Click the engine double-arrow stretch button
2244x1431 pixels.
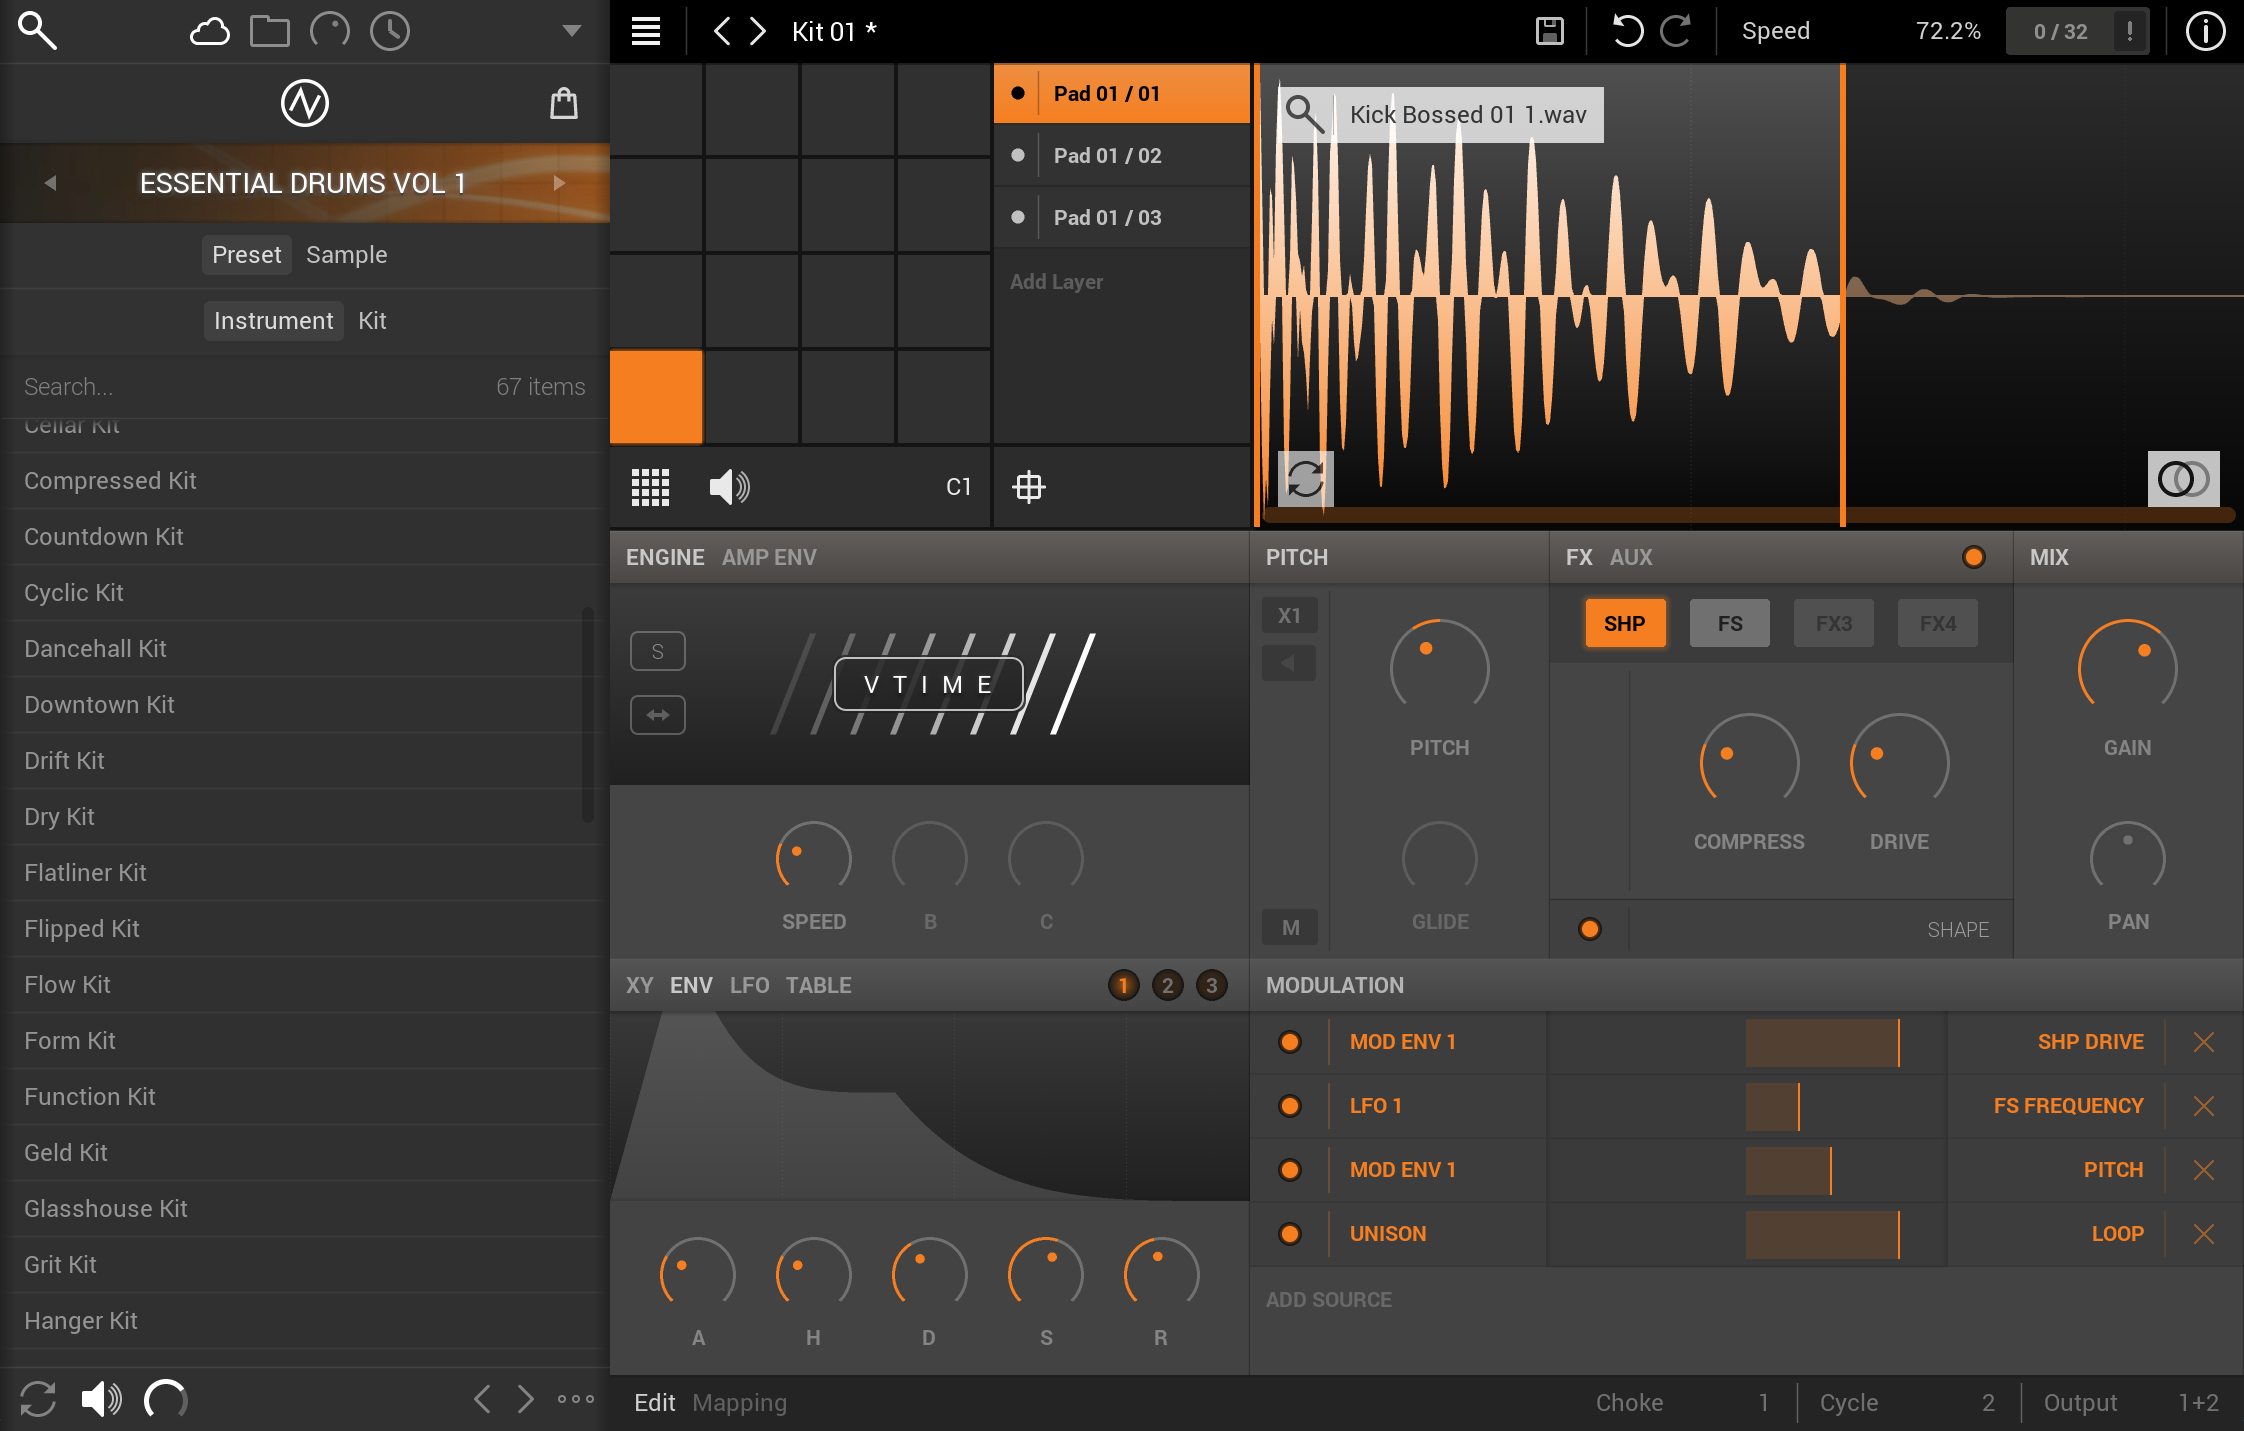point(658,715)
